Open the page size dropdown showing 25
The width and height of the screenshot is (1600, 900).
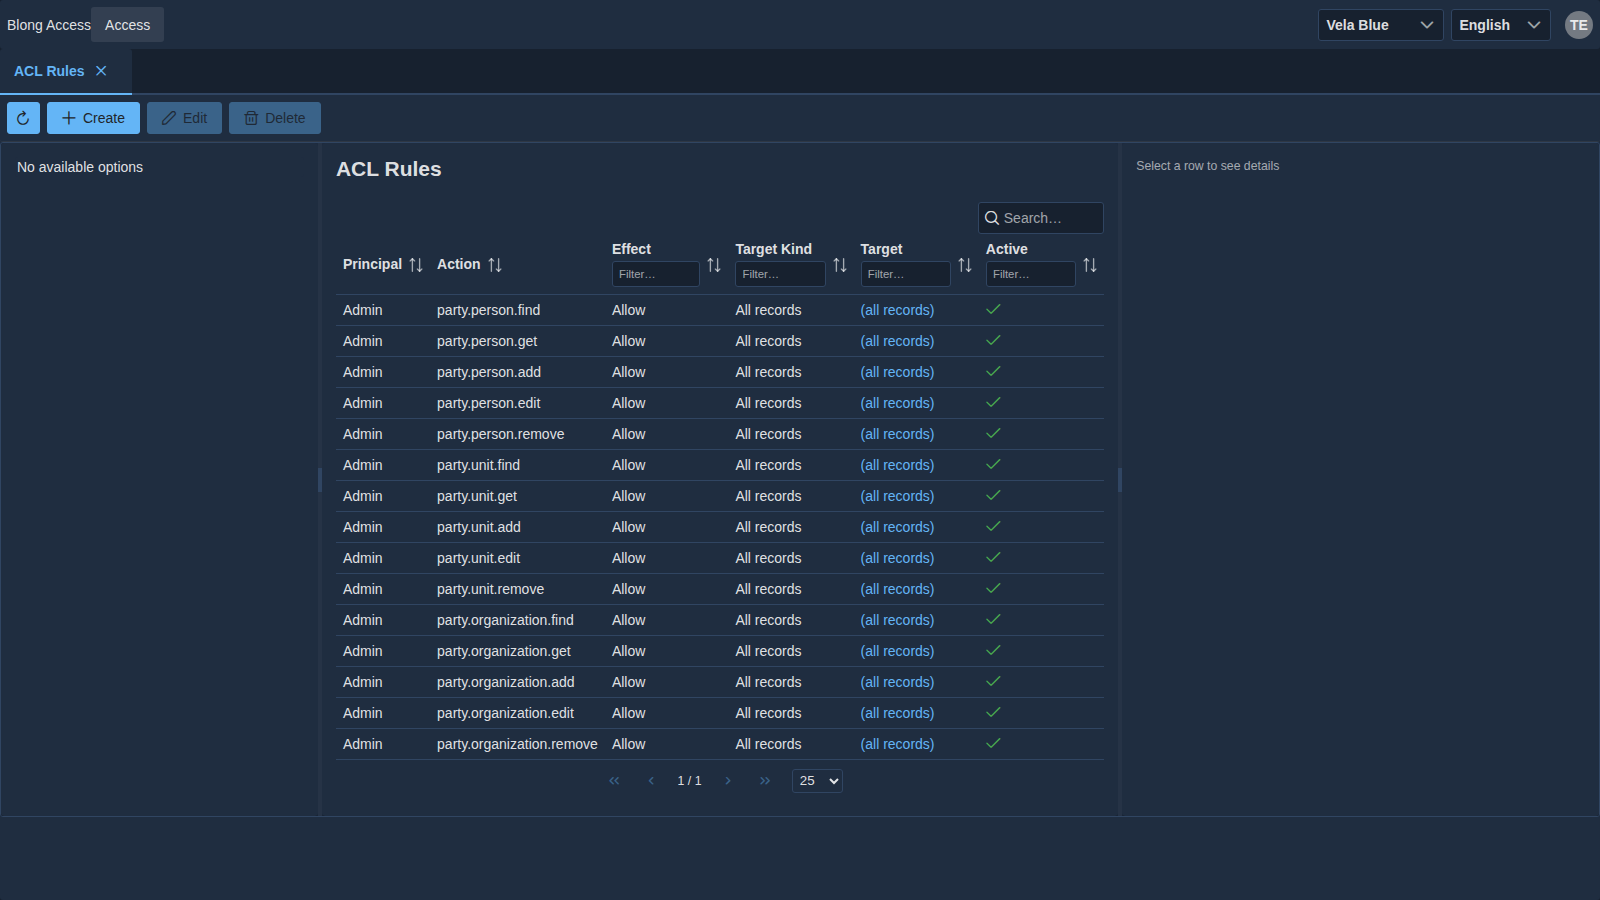coord(817,781)
